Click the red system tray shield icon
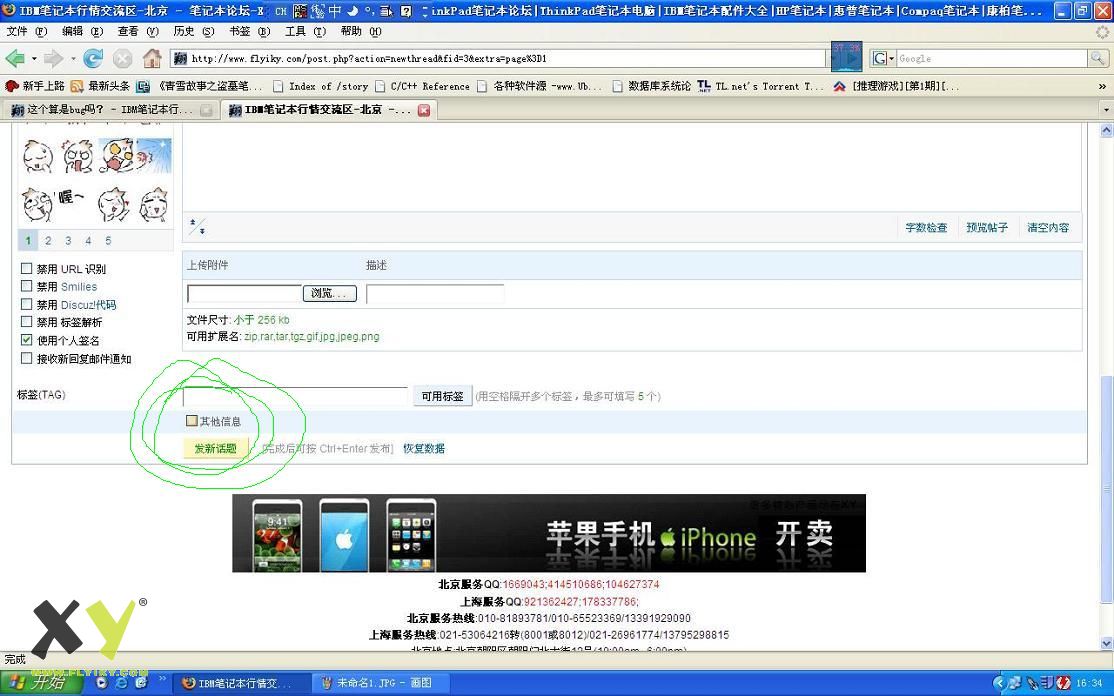1114x696 pixels. tap(1063, 683)
